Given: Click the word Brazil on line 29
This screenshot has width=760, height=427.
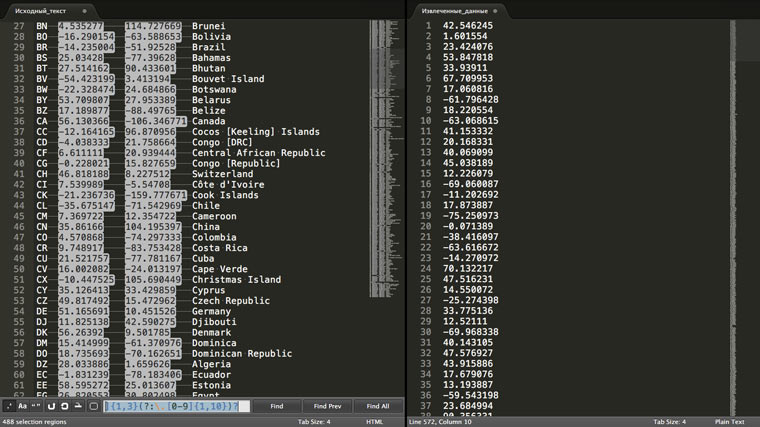Looking at the screenshot, I should pos(208,47).
